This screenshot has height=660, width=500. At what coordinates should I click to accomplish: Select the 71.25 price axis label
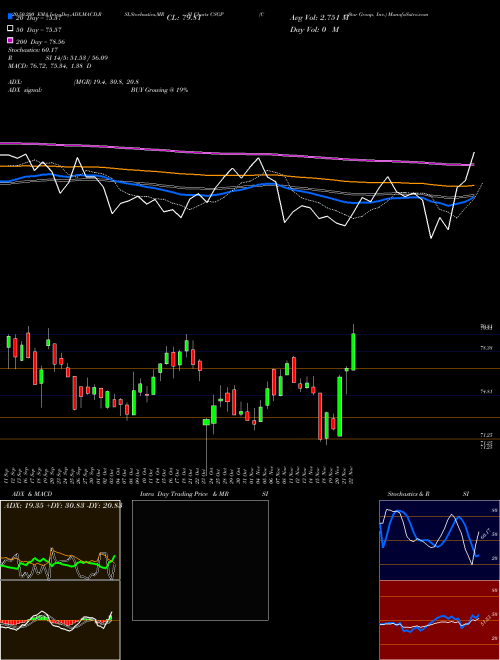[487, 435]
